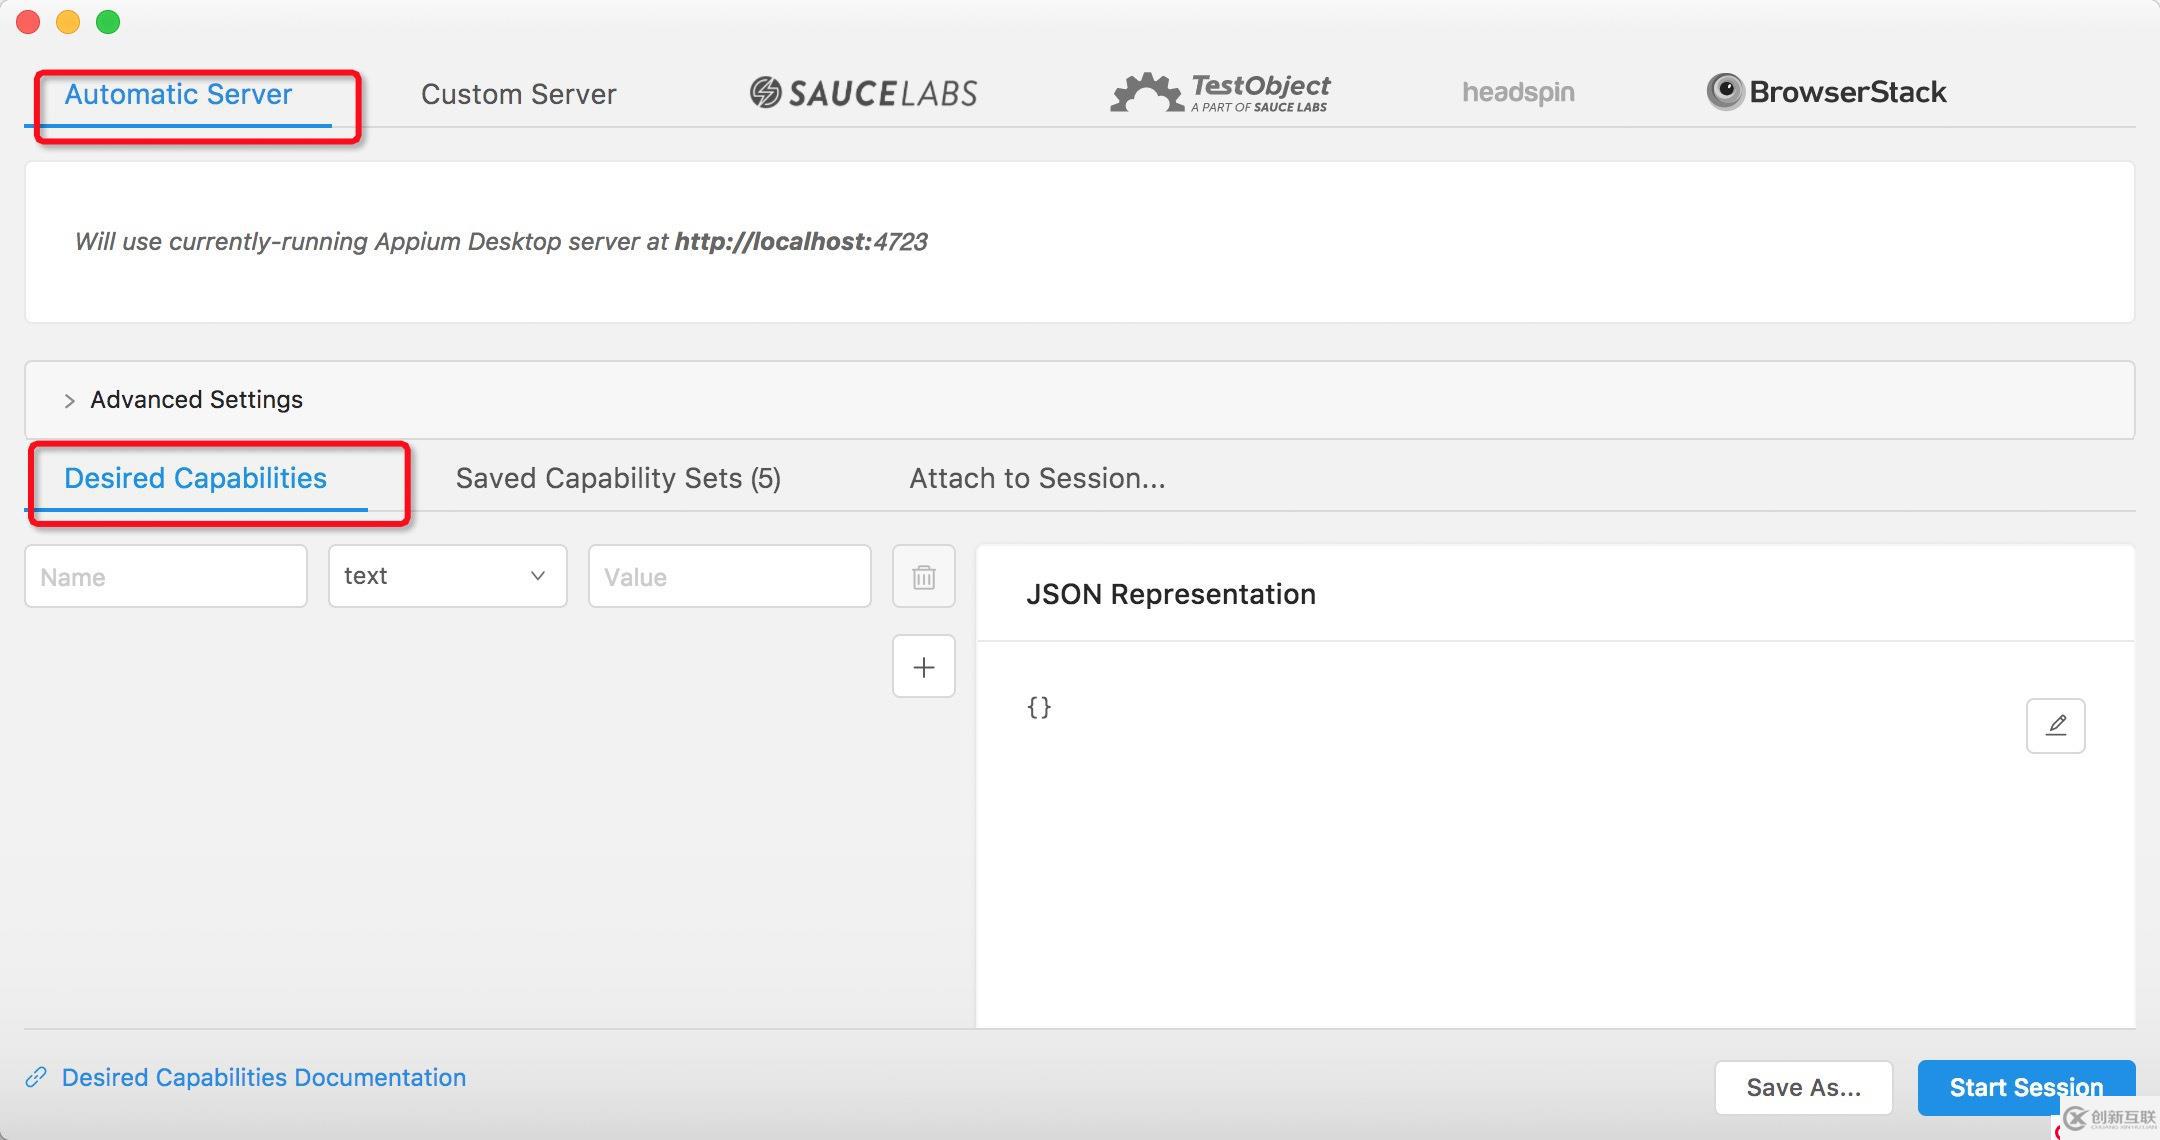The image size is (2160, 1140).
Task: Click the edit JSON representation icon
Action: (x=2059, y=726)
